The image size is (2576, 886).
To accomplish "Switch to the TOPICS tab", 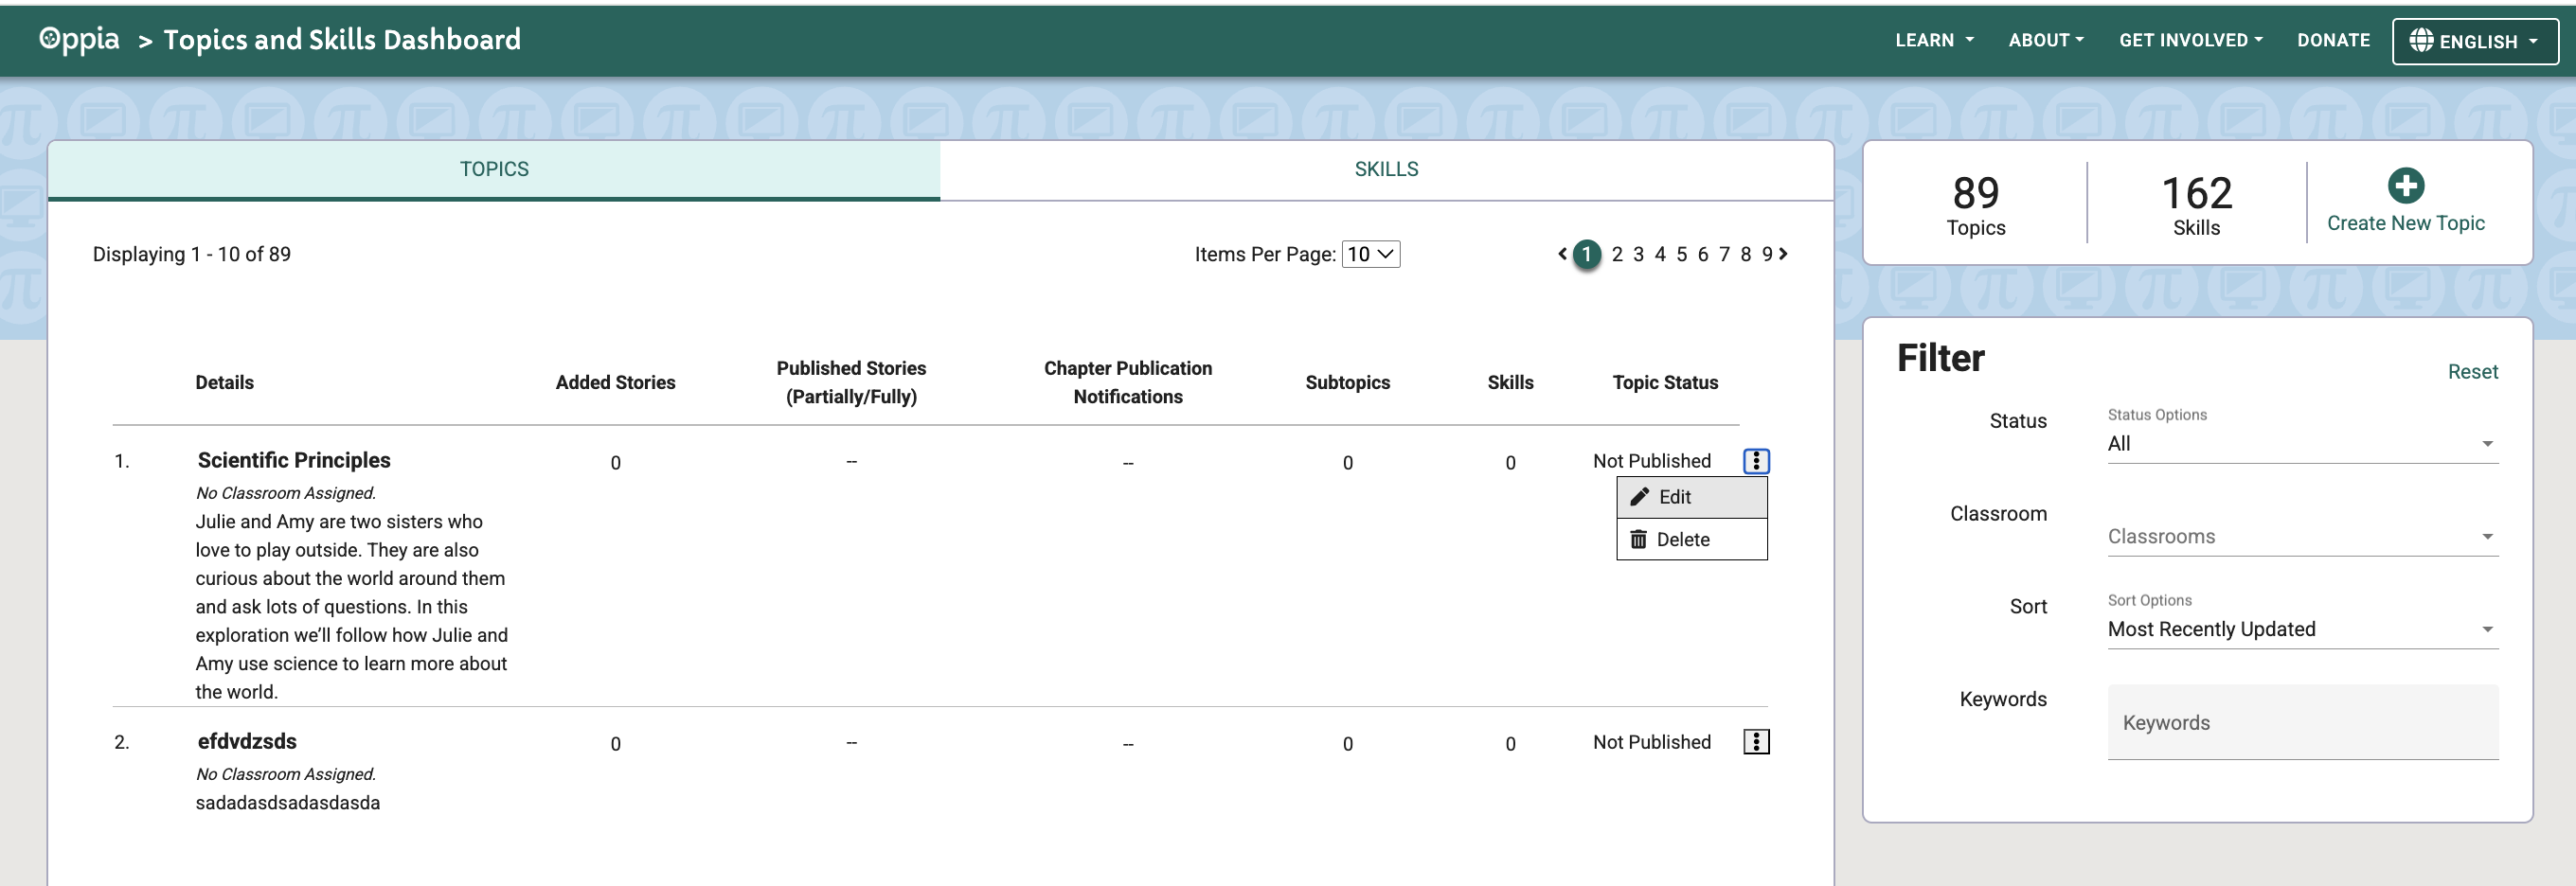I will pos(494,170).
